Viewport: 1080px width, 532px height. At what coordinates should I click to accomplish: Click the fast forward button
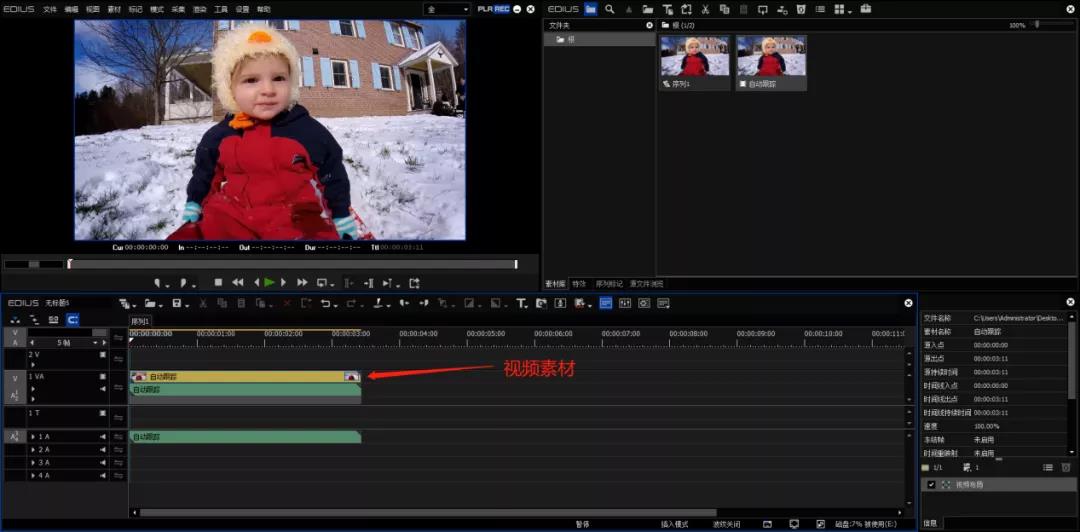(302, 283)
